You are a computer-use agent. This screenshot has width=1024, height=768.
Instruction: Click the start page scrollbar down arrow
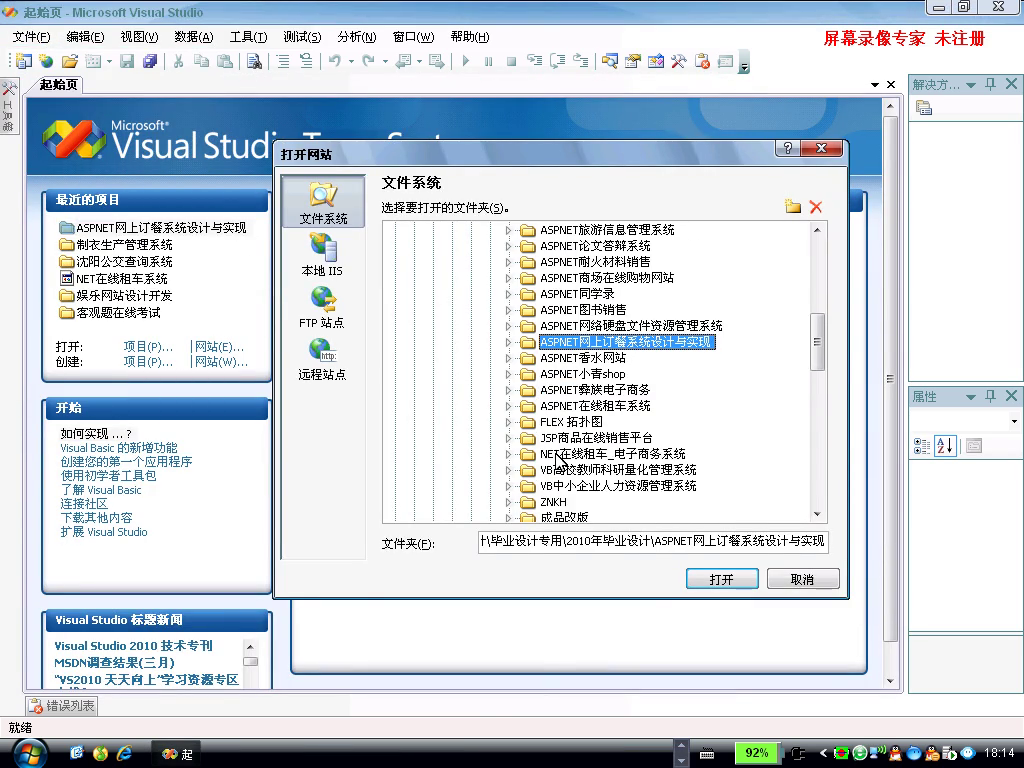(x=890, y=681)
